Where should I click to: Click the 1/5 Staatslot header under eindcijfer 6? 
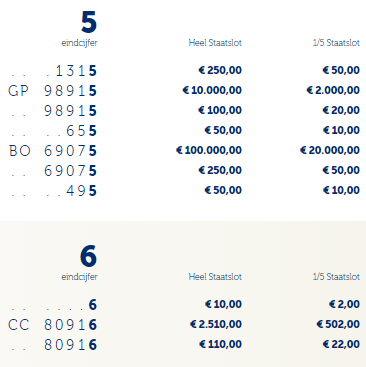tap(336, 277)
